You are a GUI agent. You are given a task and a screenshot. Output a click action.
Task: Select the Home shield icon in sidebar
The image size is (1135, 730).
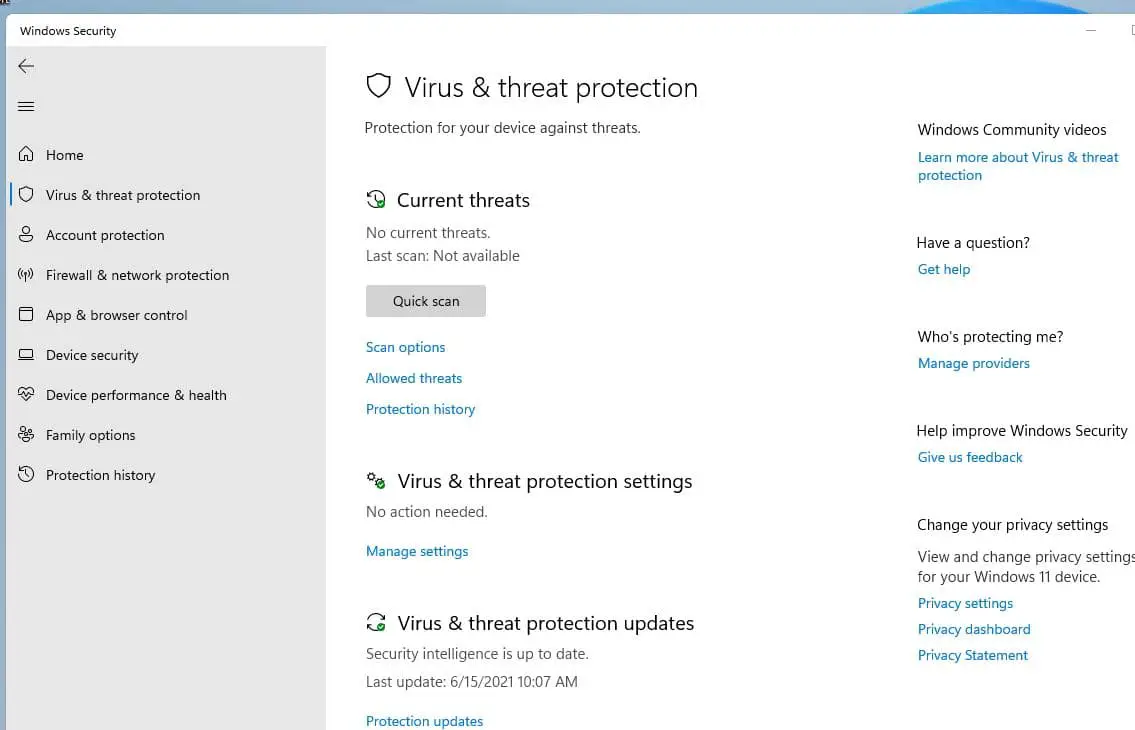26,155
